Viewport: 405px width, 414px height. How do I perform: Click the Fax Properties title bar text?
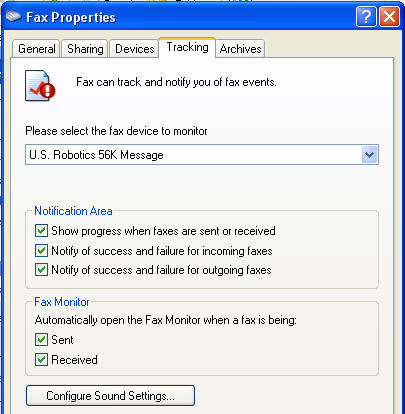71,17
